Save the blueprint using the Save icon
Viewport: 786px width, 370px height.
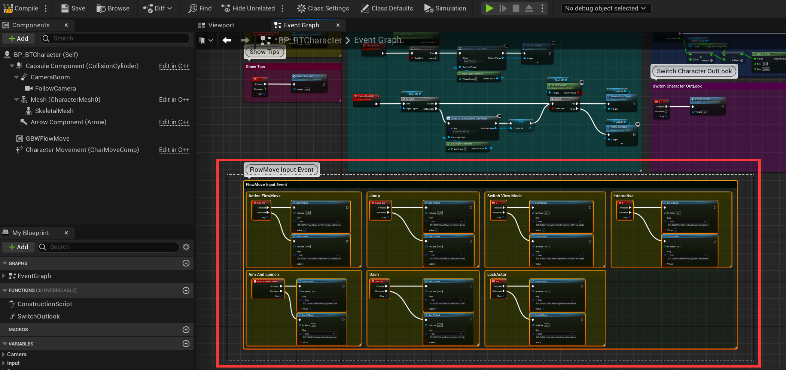(73, 9)
